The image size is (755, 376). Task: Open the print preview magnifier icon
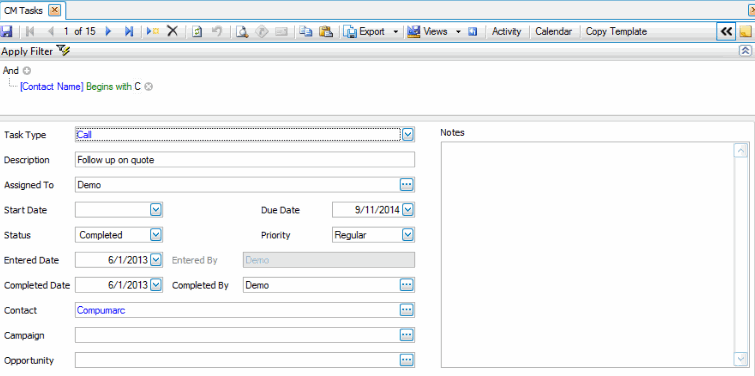[x=242, y=31]
